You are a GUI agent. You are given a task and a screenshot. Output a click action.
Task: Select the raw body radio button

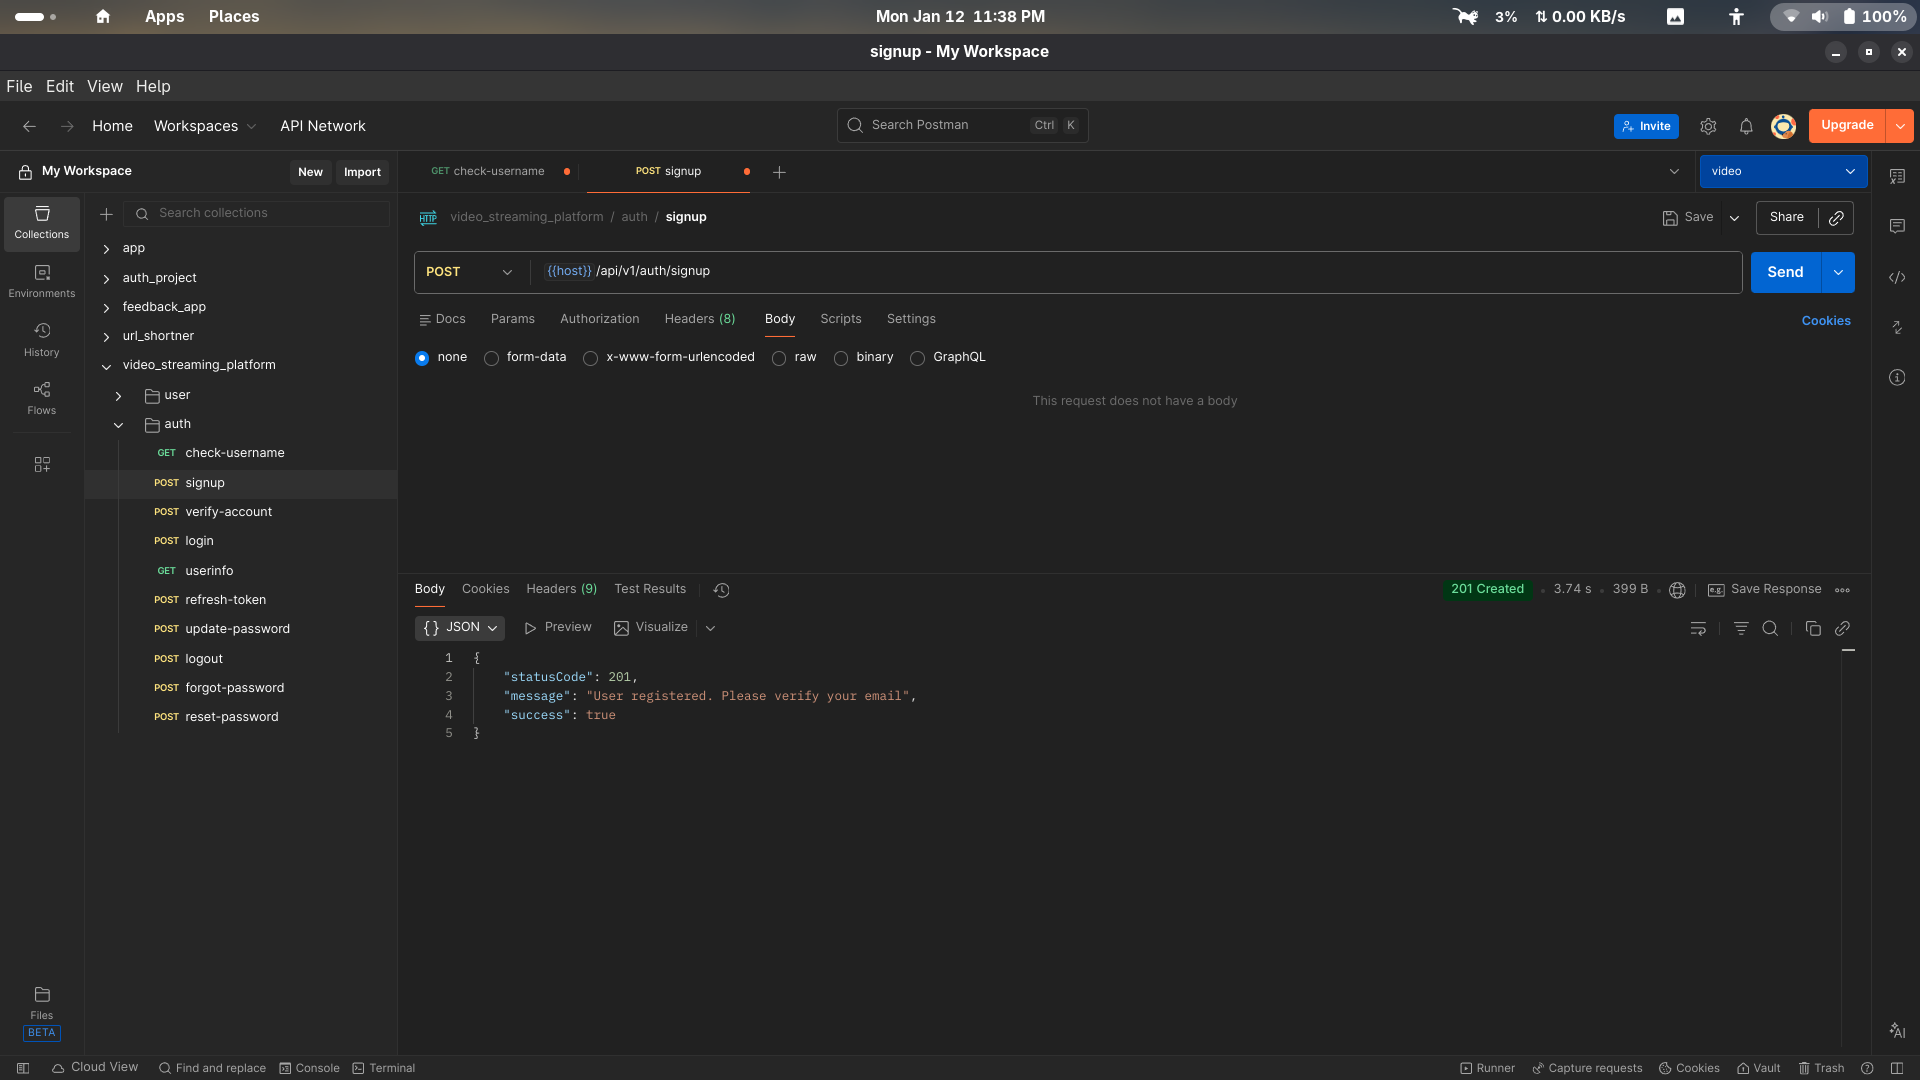pos(778,358)
